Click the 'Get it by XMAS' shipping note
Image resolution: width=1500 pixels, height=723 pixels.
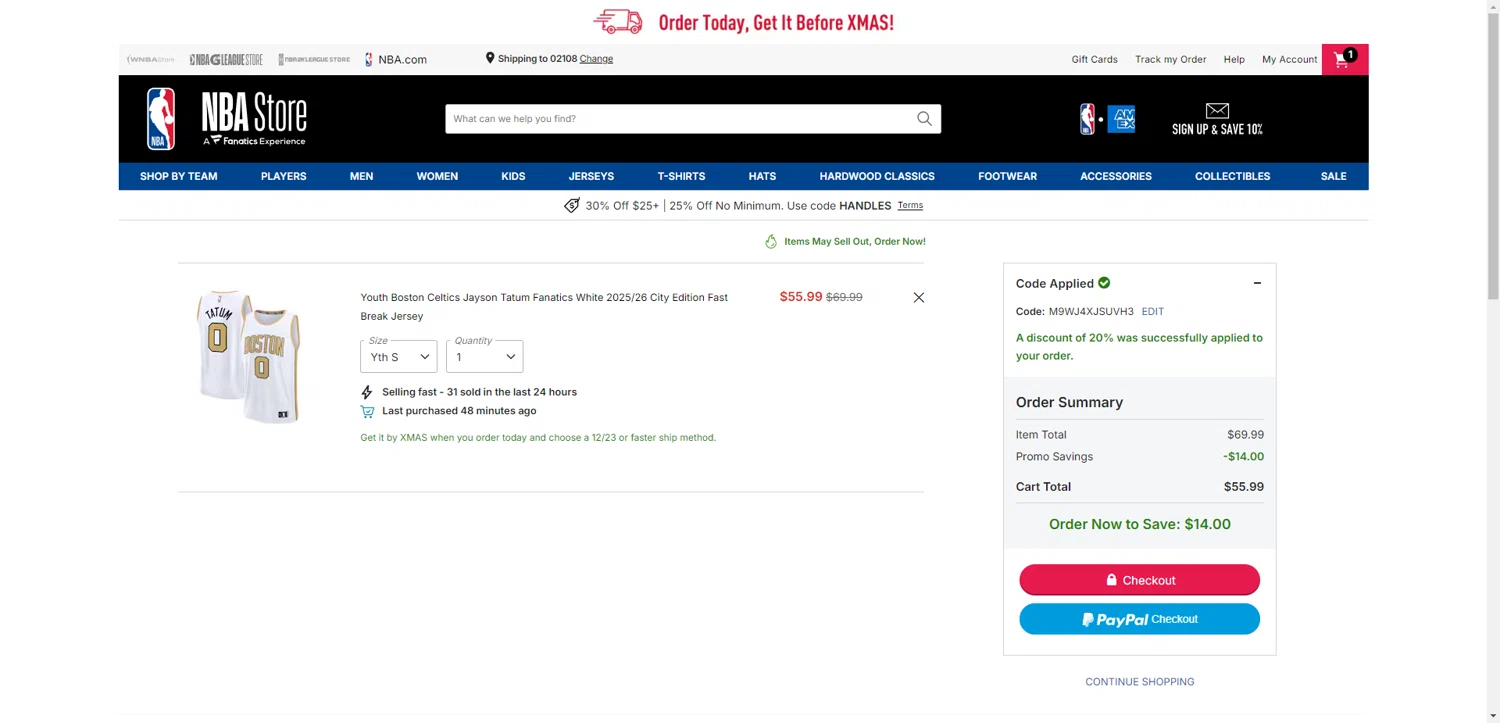tap(538, 438)
